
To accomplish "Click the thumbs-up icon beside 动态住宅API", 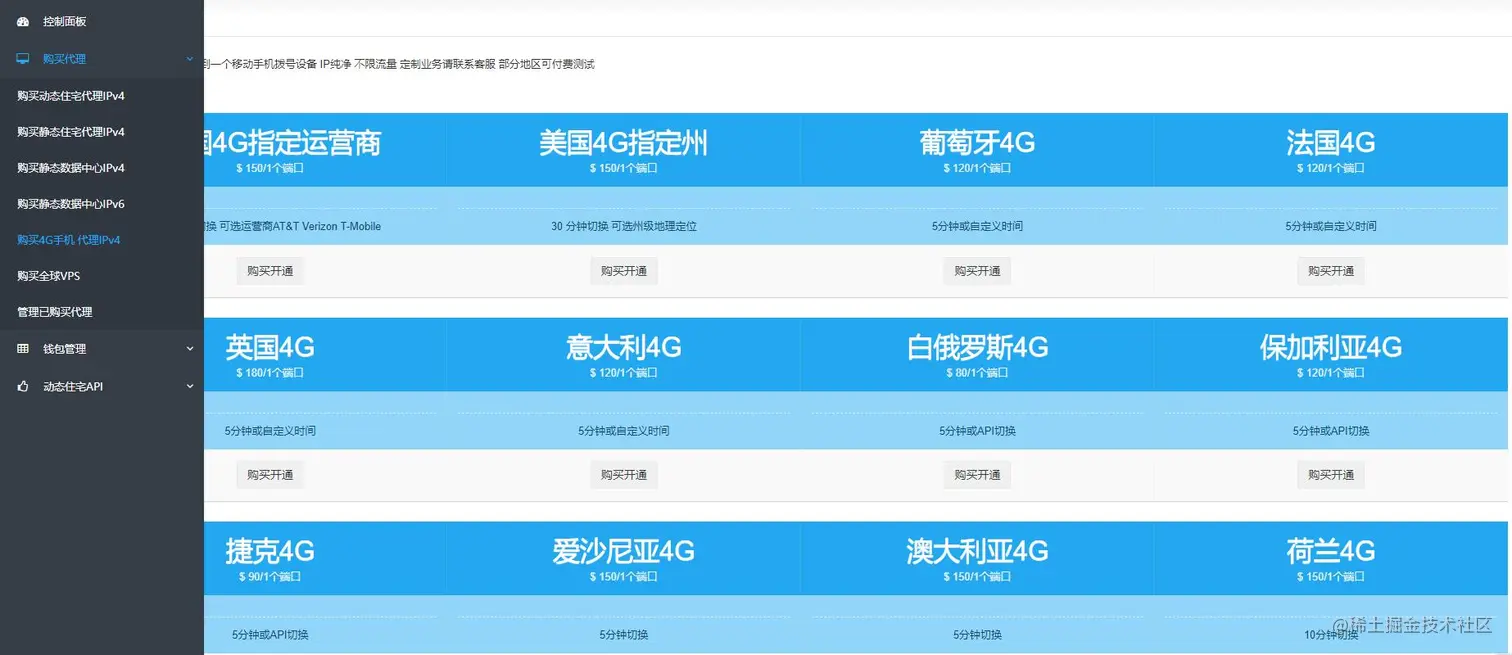I will (x=23, y=386).
